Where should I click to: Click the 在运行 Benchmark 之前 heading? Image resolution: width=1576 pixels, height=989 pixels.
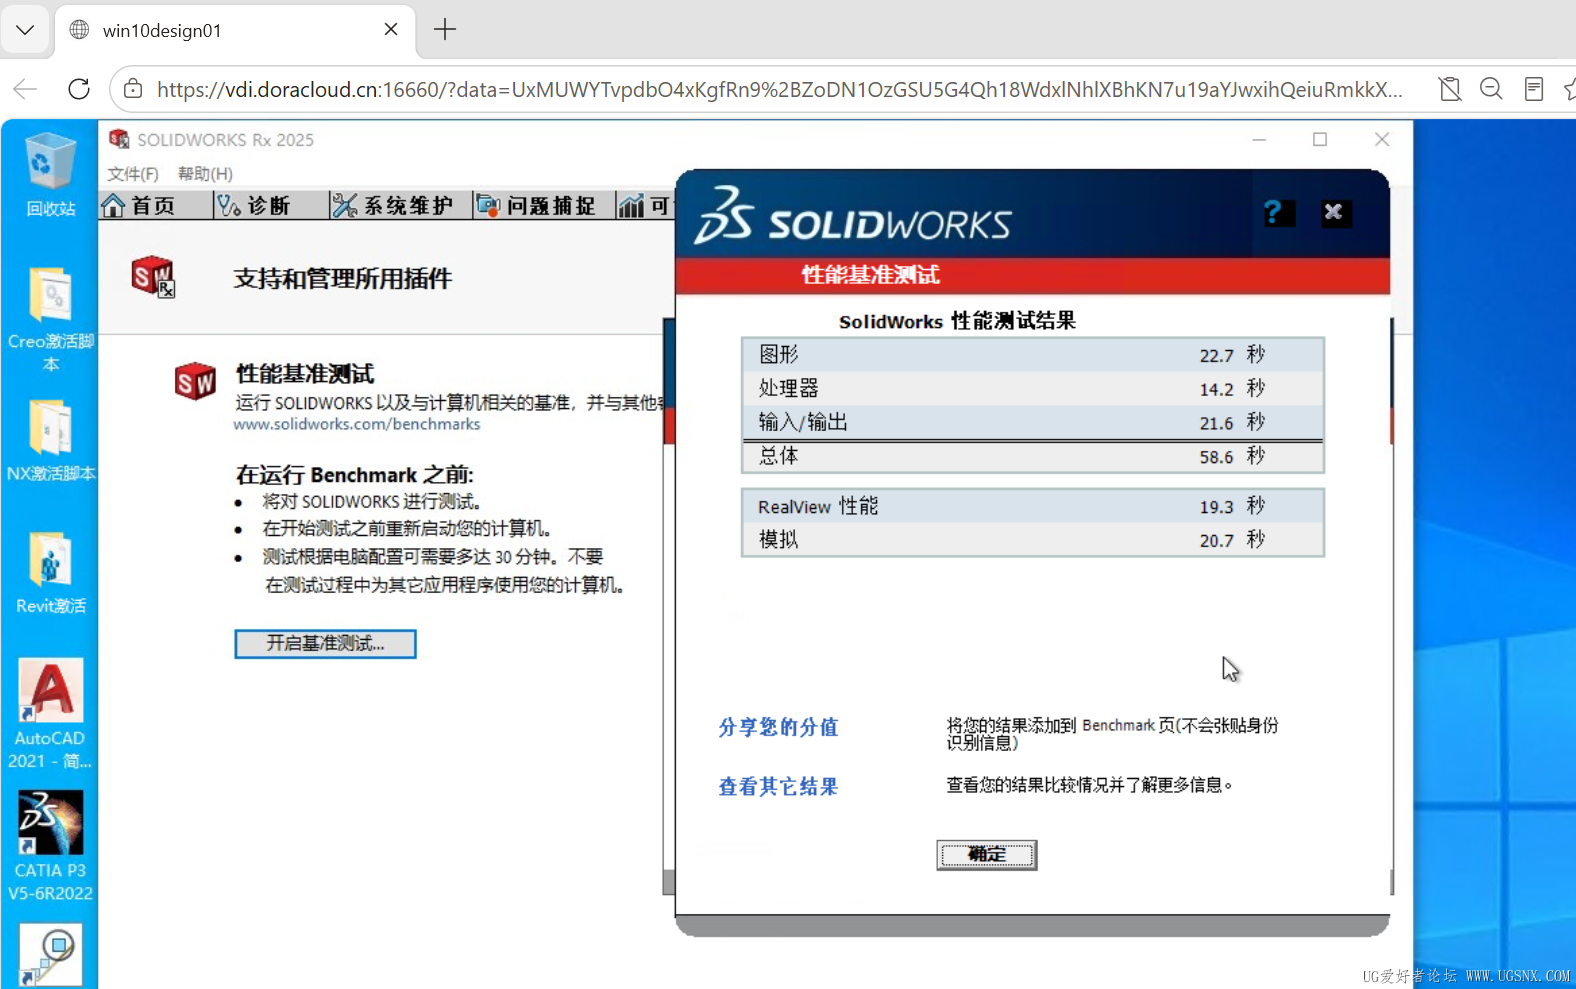click(x=354, y=474)
